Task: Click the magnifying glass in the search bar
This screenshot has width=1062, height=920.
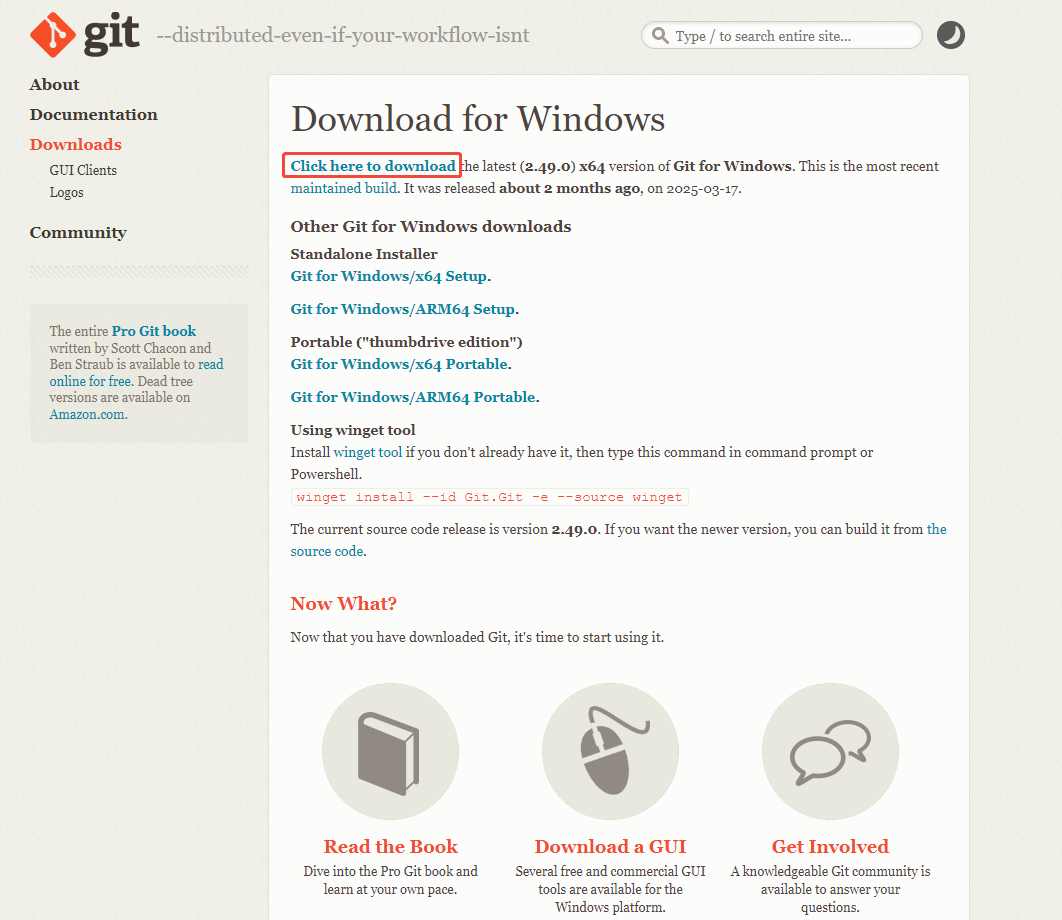Action: click(x=660, y=34)
